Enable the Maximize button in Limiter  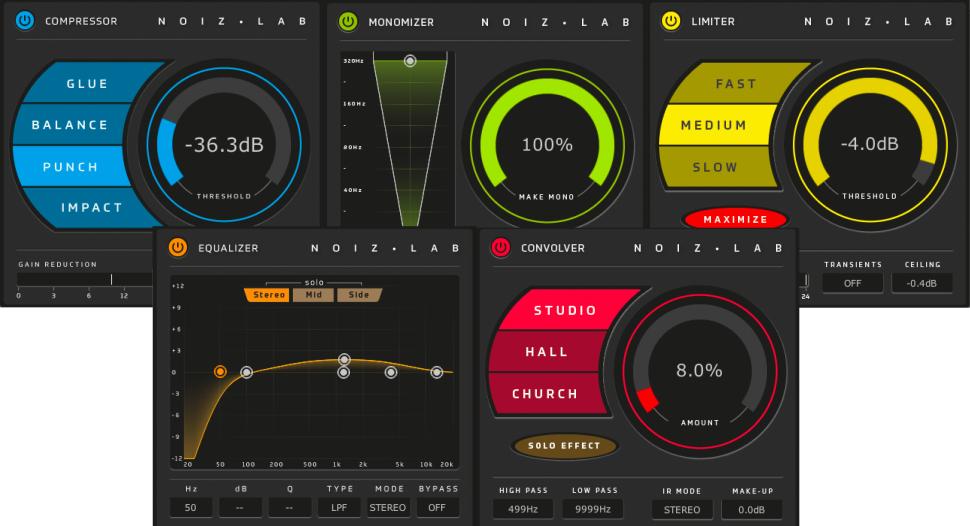[x=735, y=219]
